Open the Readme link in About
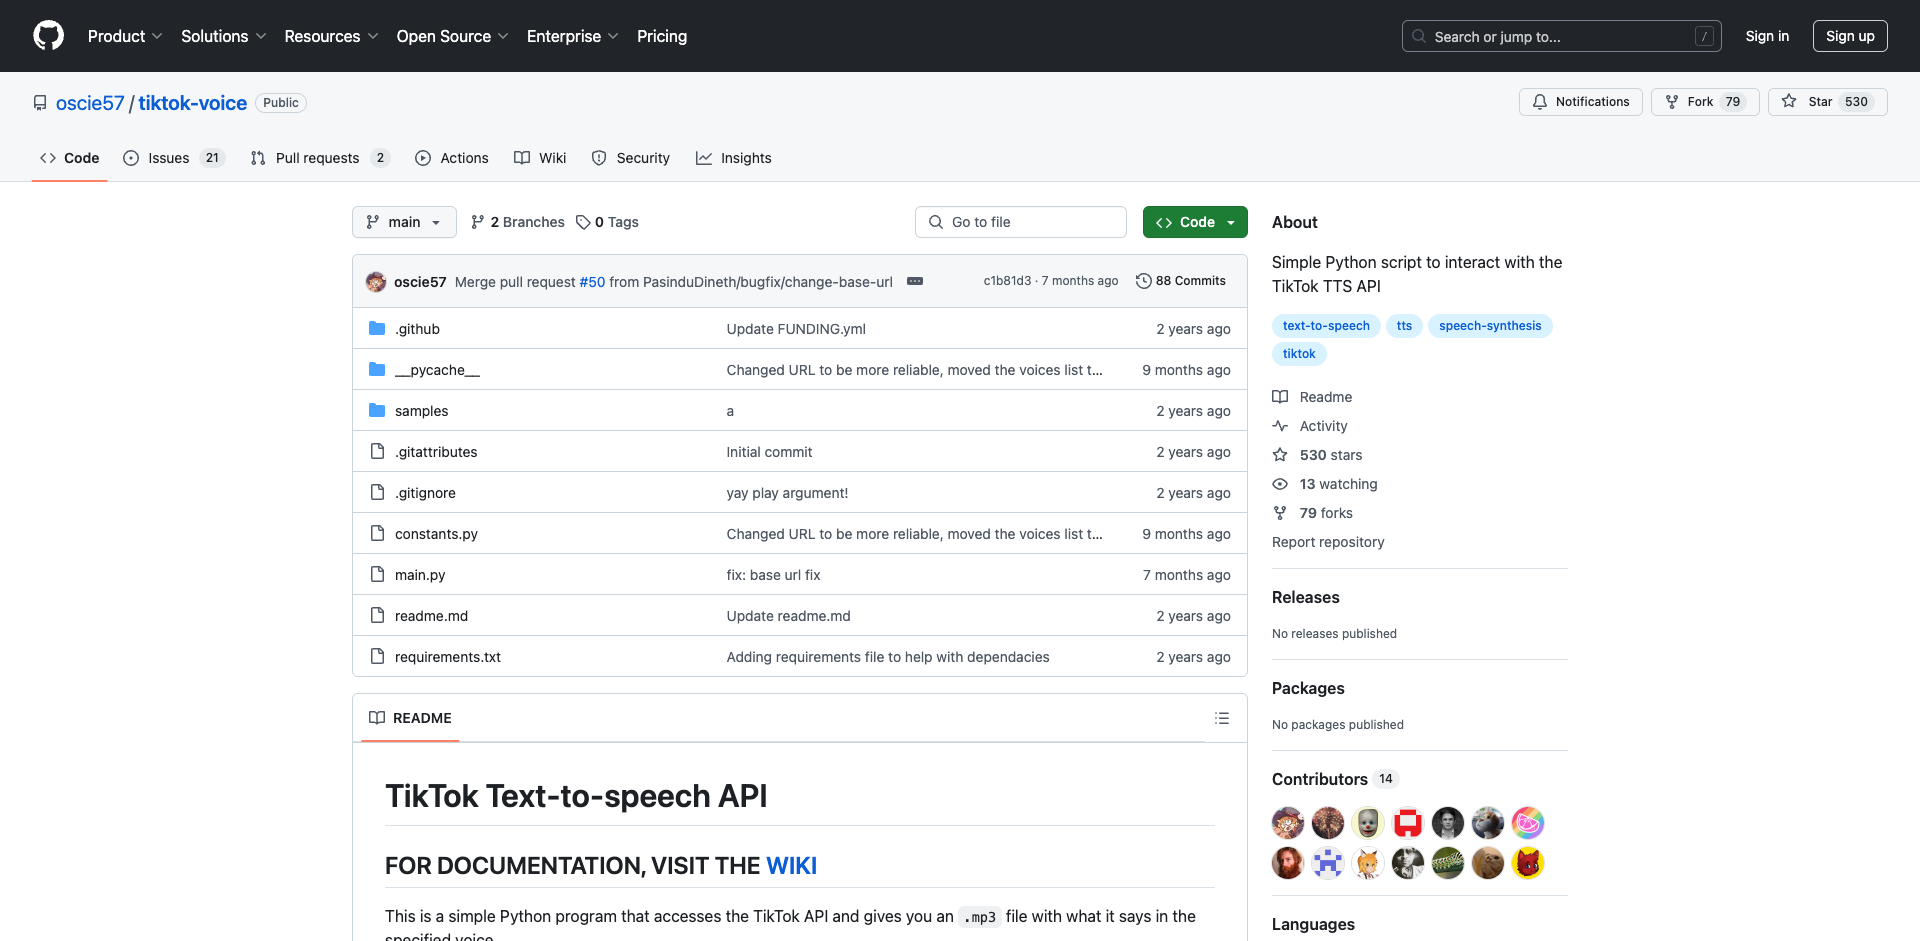The height and width of the screenshot is (941, 1920). pos(1312,397)
